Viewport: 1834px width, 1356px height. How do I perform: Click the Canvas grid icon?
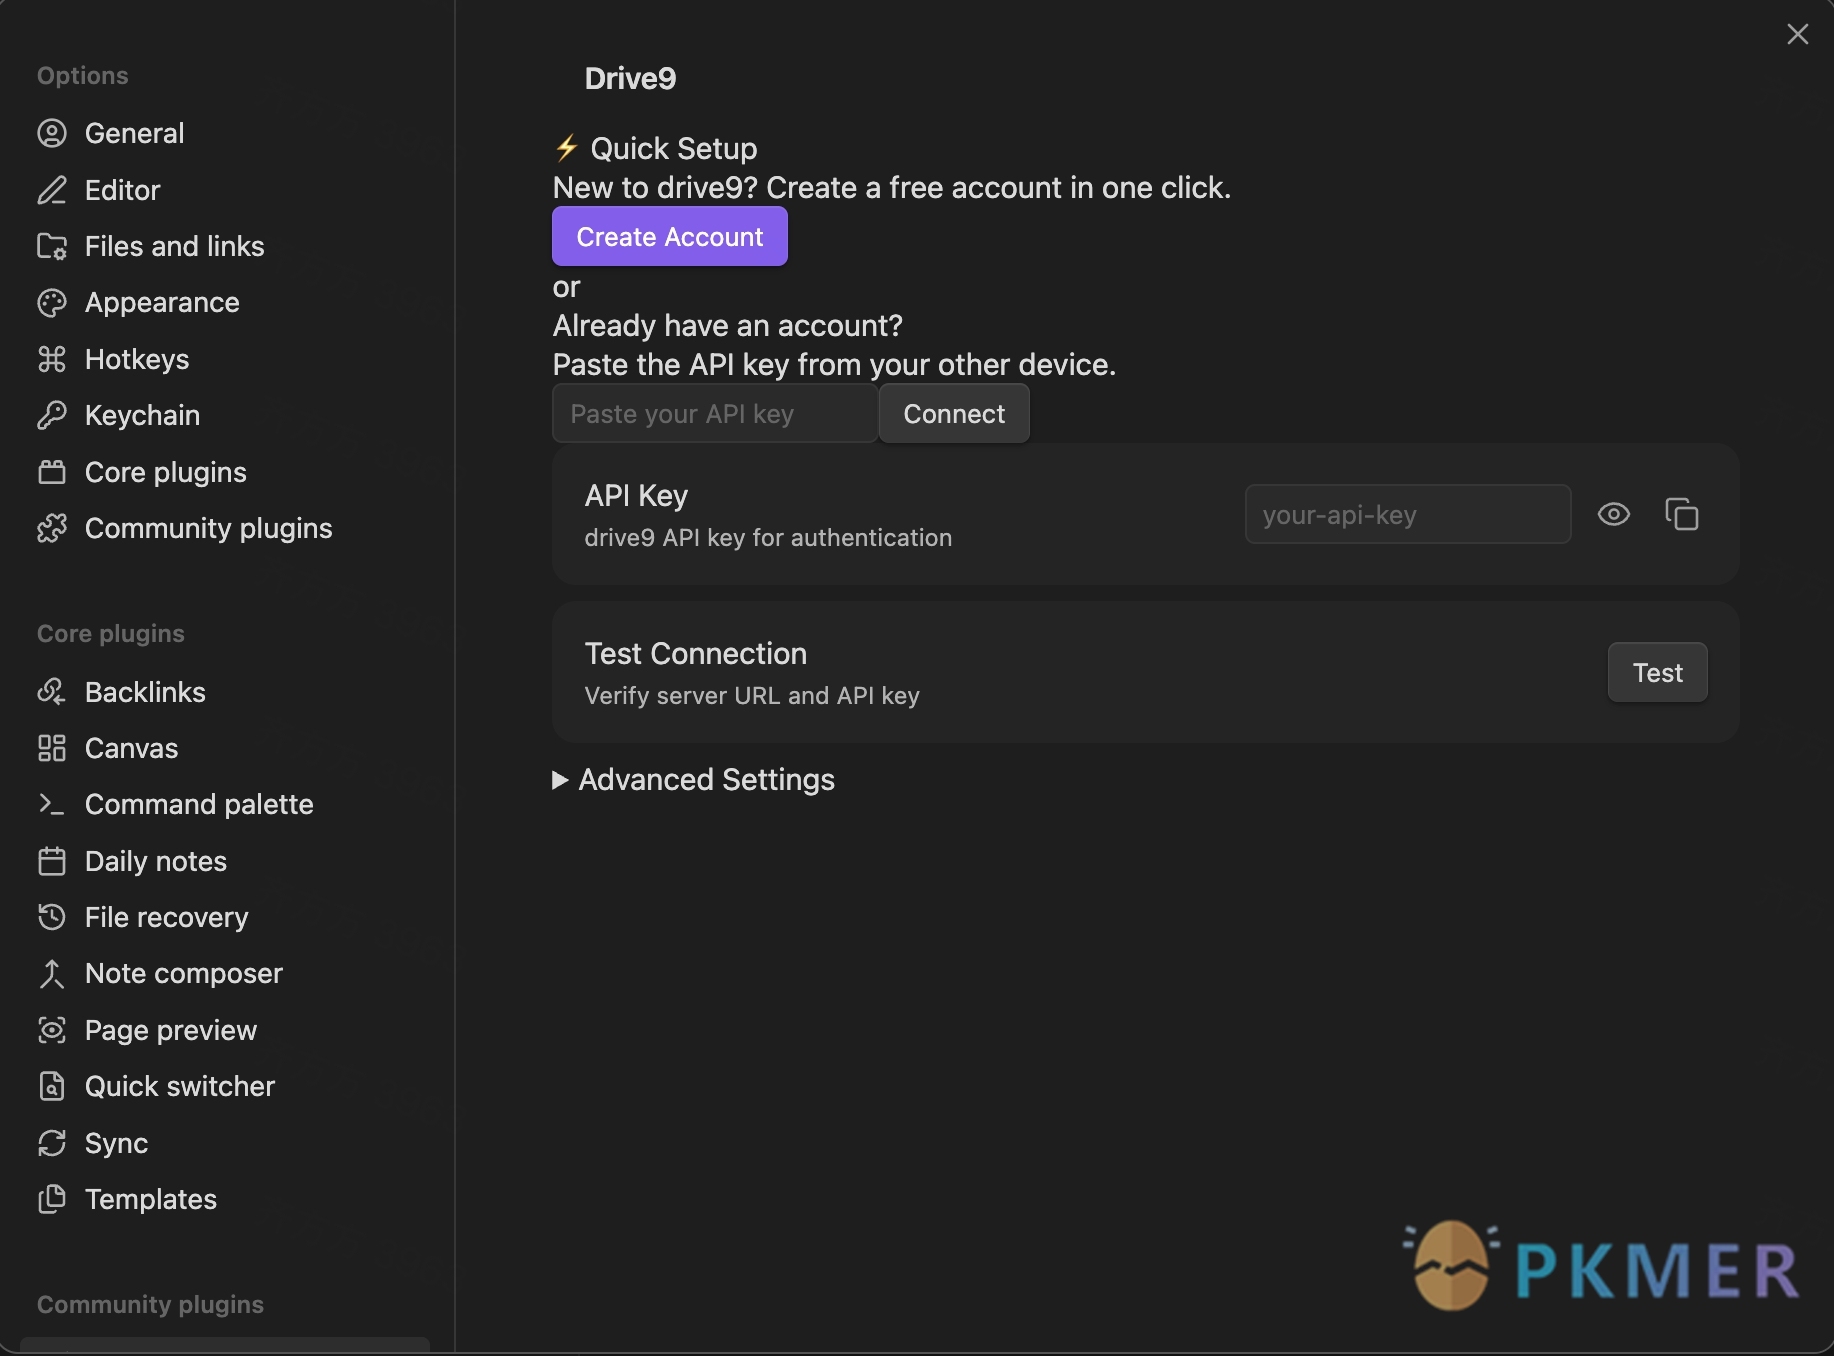52,748
